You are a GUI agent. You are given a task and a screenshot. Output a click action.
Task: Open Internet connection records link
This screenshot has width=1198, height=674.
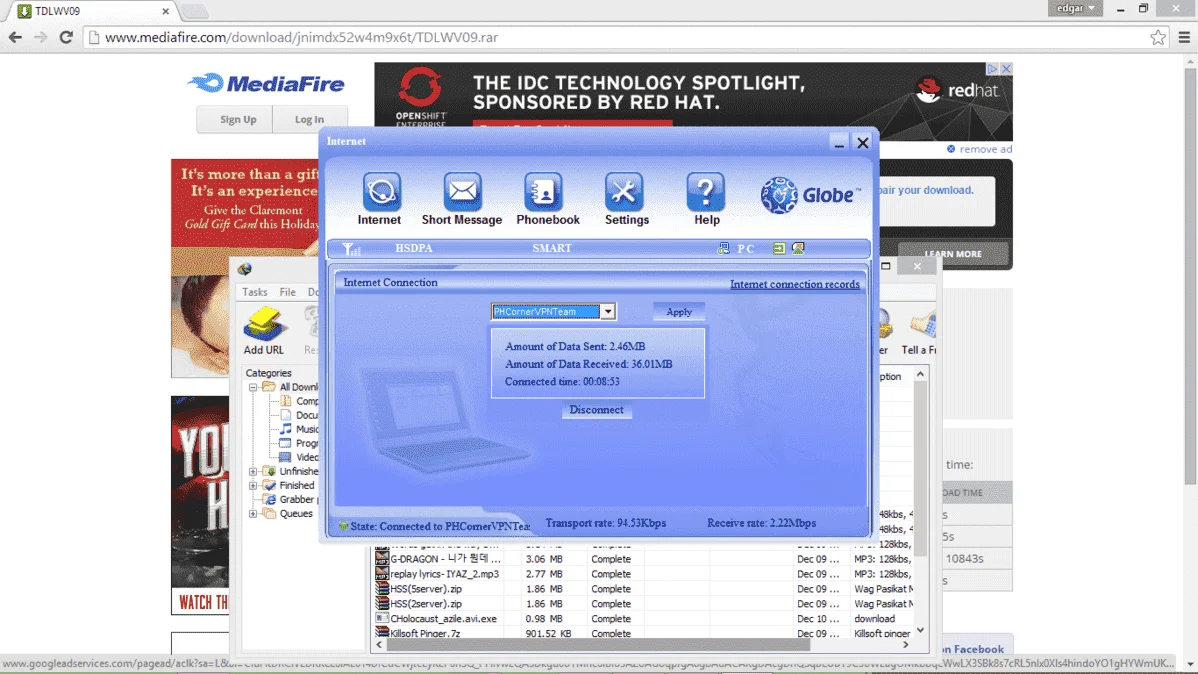[x=795, y=284]
